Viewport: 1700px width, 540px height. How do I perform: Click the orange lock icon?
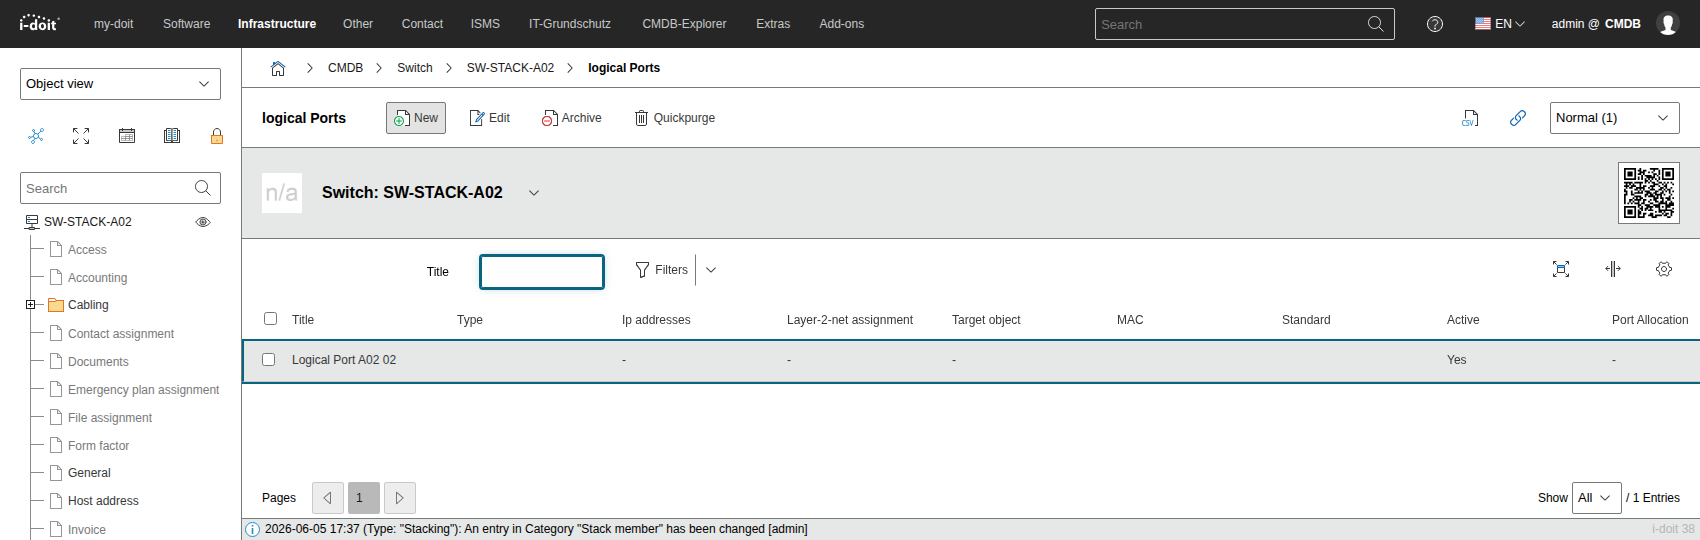pyautogui.click(x=217, y=136)
